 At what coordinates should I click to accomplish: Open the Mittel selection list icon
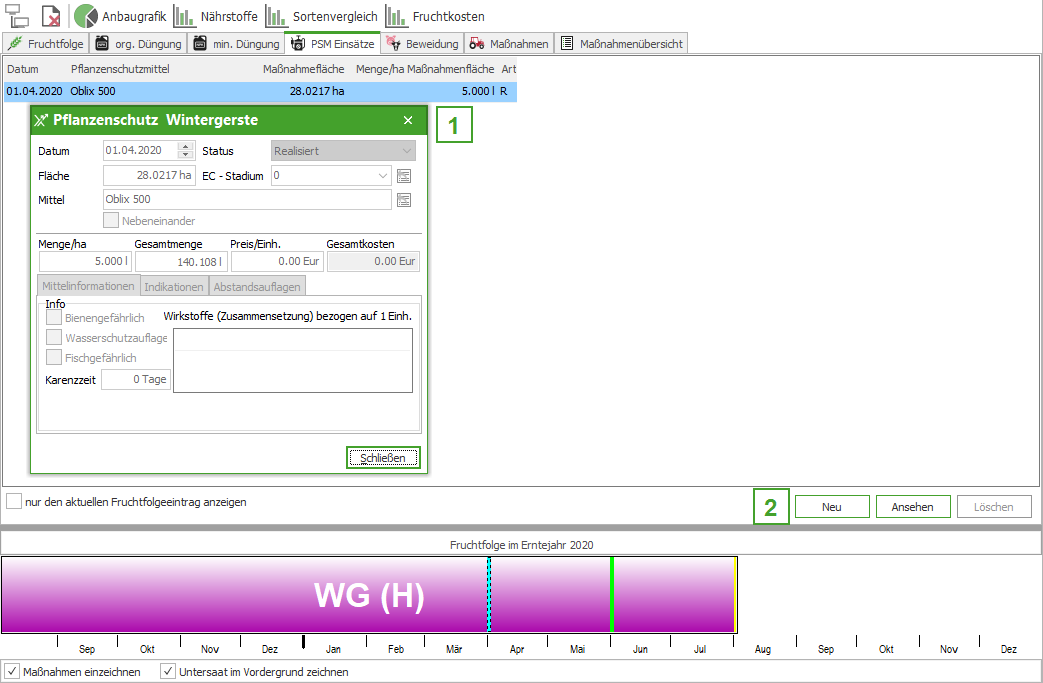[x=404, y=200]
